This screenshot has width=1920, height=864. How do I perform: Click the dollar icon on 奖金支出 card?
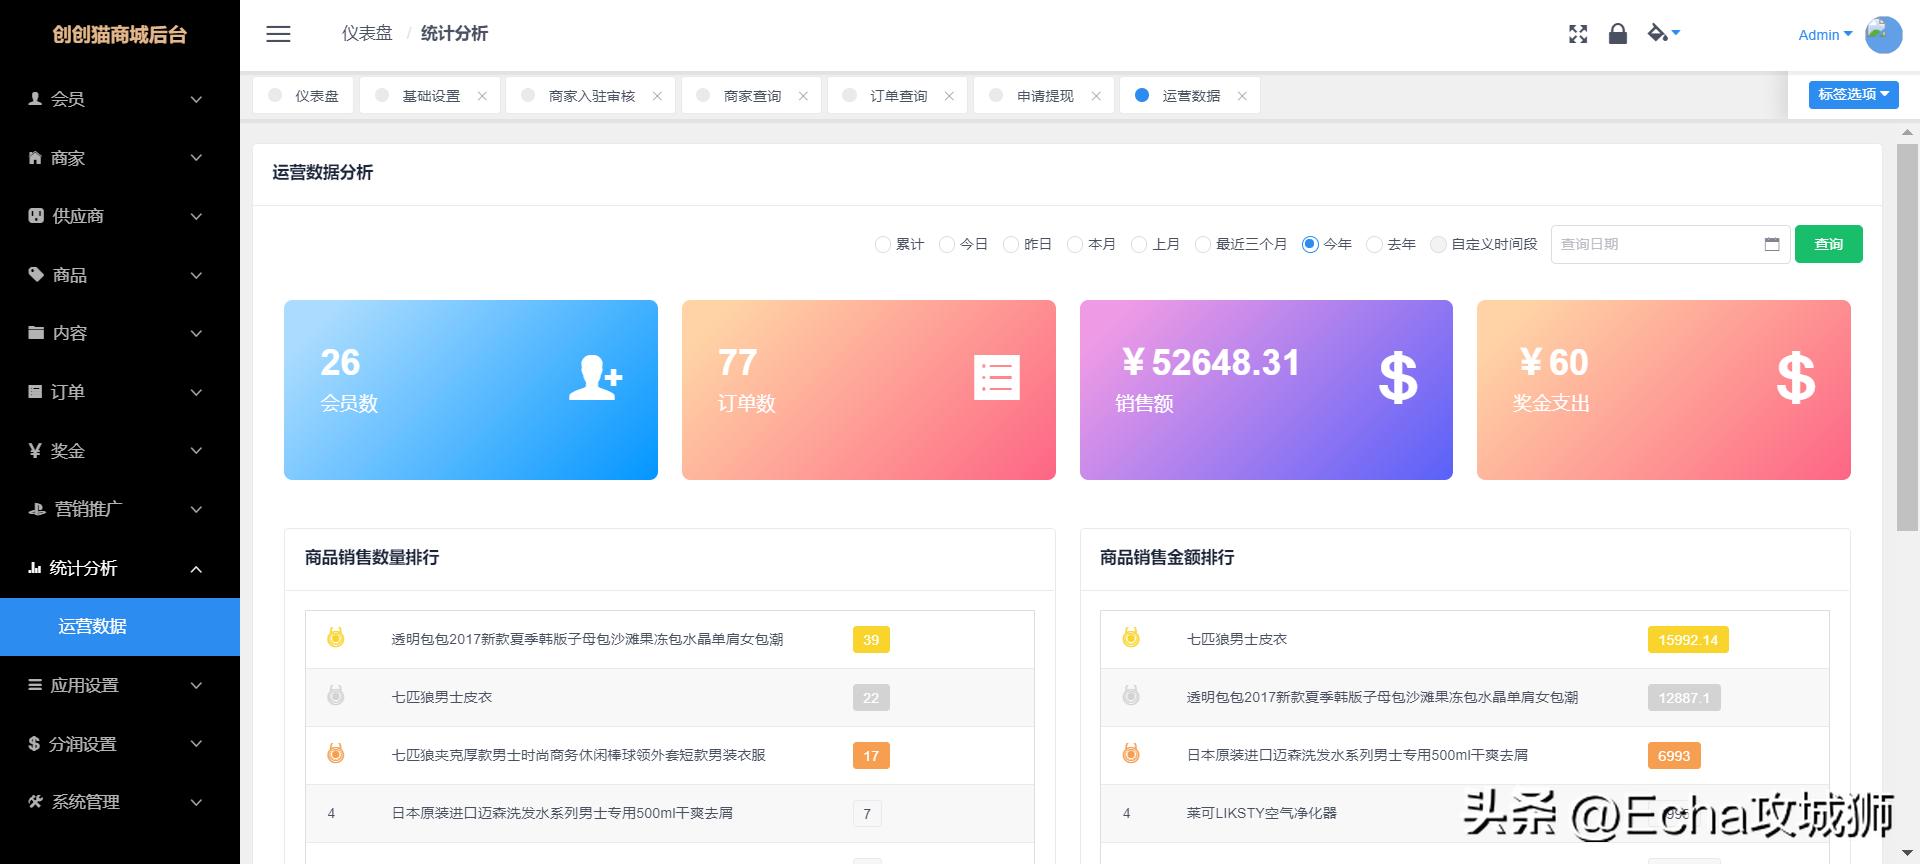point(1796,378)
